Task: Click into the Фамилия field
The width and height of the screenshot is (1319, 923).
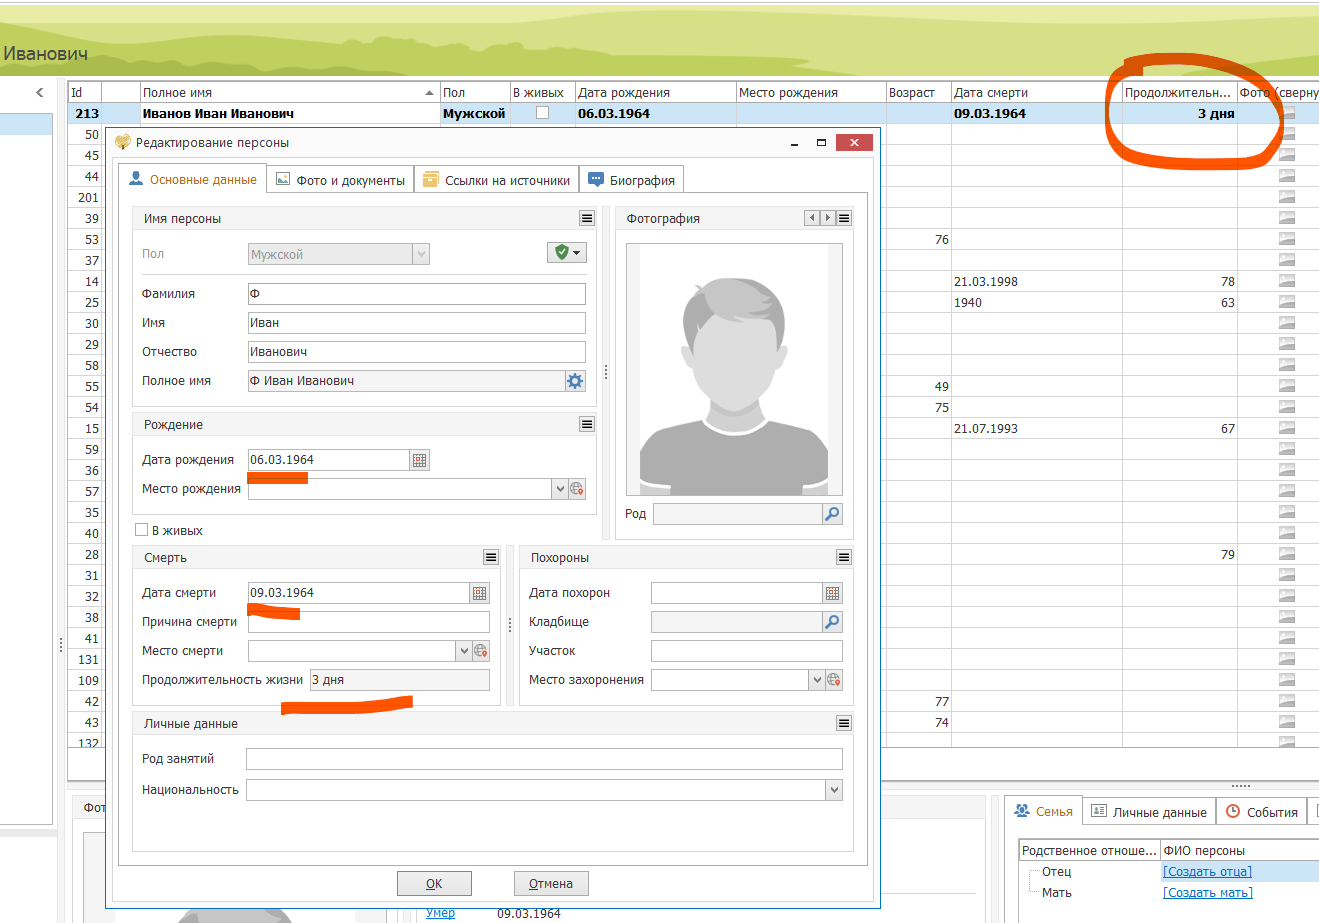Action: (x=416, y=294)
